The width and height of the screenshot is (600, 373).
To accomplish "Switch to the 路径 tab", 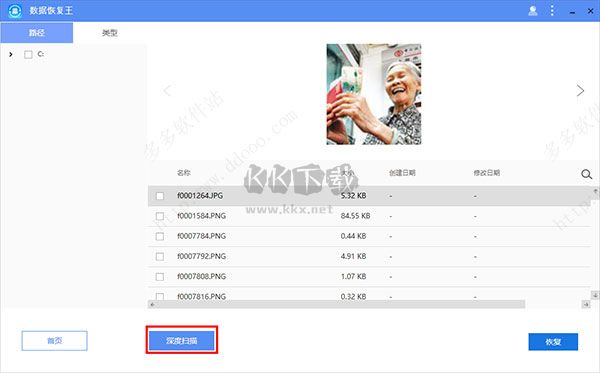I will point(37,33).
